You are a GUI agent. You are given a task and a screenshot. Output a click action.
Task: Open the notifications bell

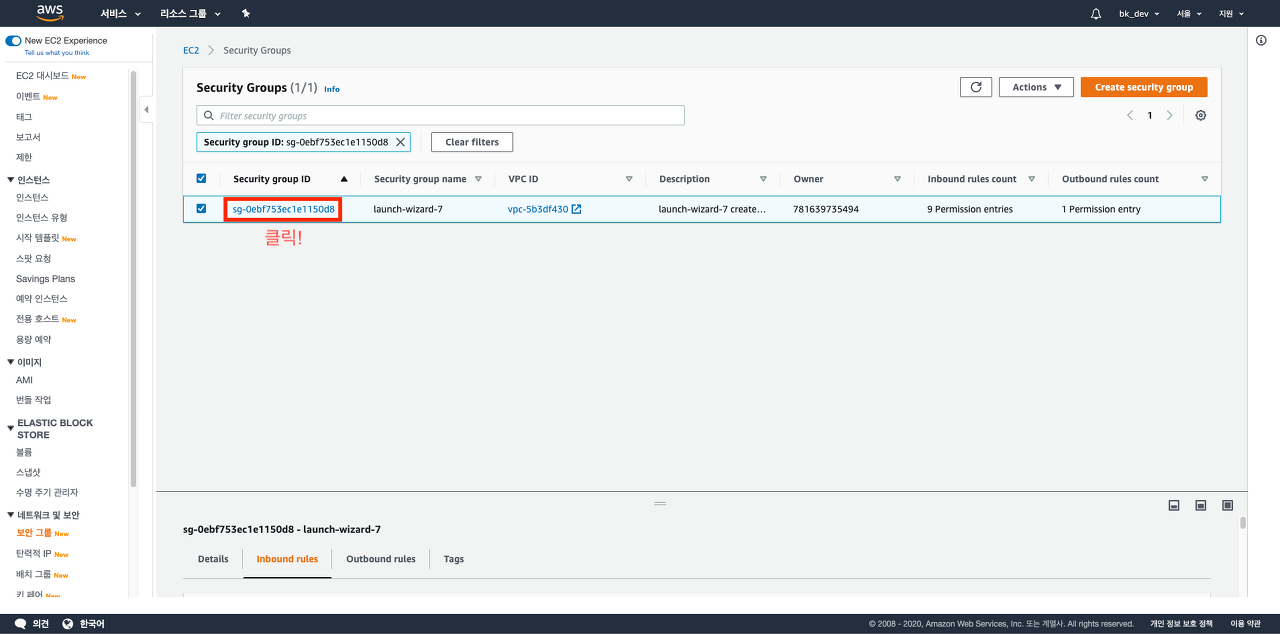click(x=1096, y=14)
